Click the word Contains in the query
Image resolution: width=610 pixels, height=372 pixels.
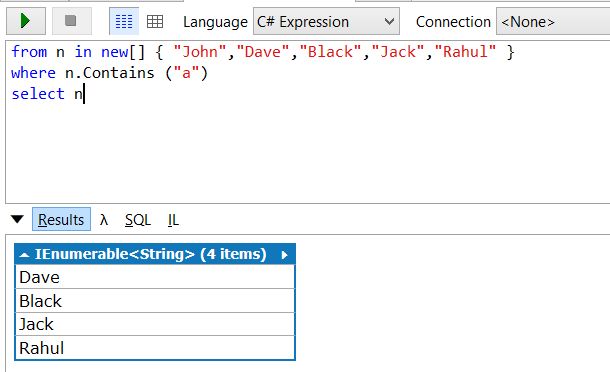pyautogui.click(x=119, y=73)
